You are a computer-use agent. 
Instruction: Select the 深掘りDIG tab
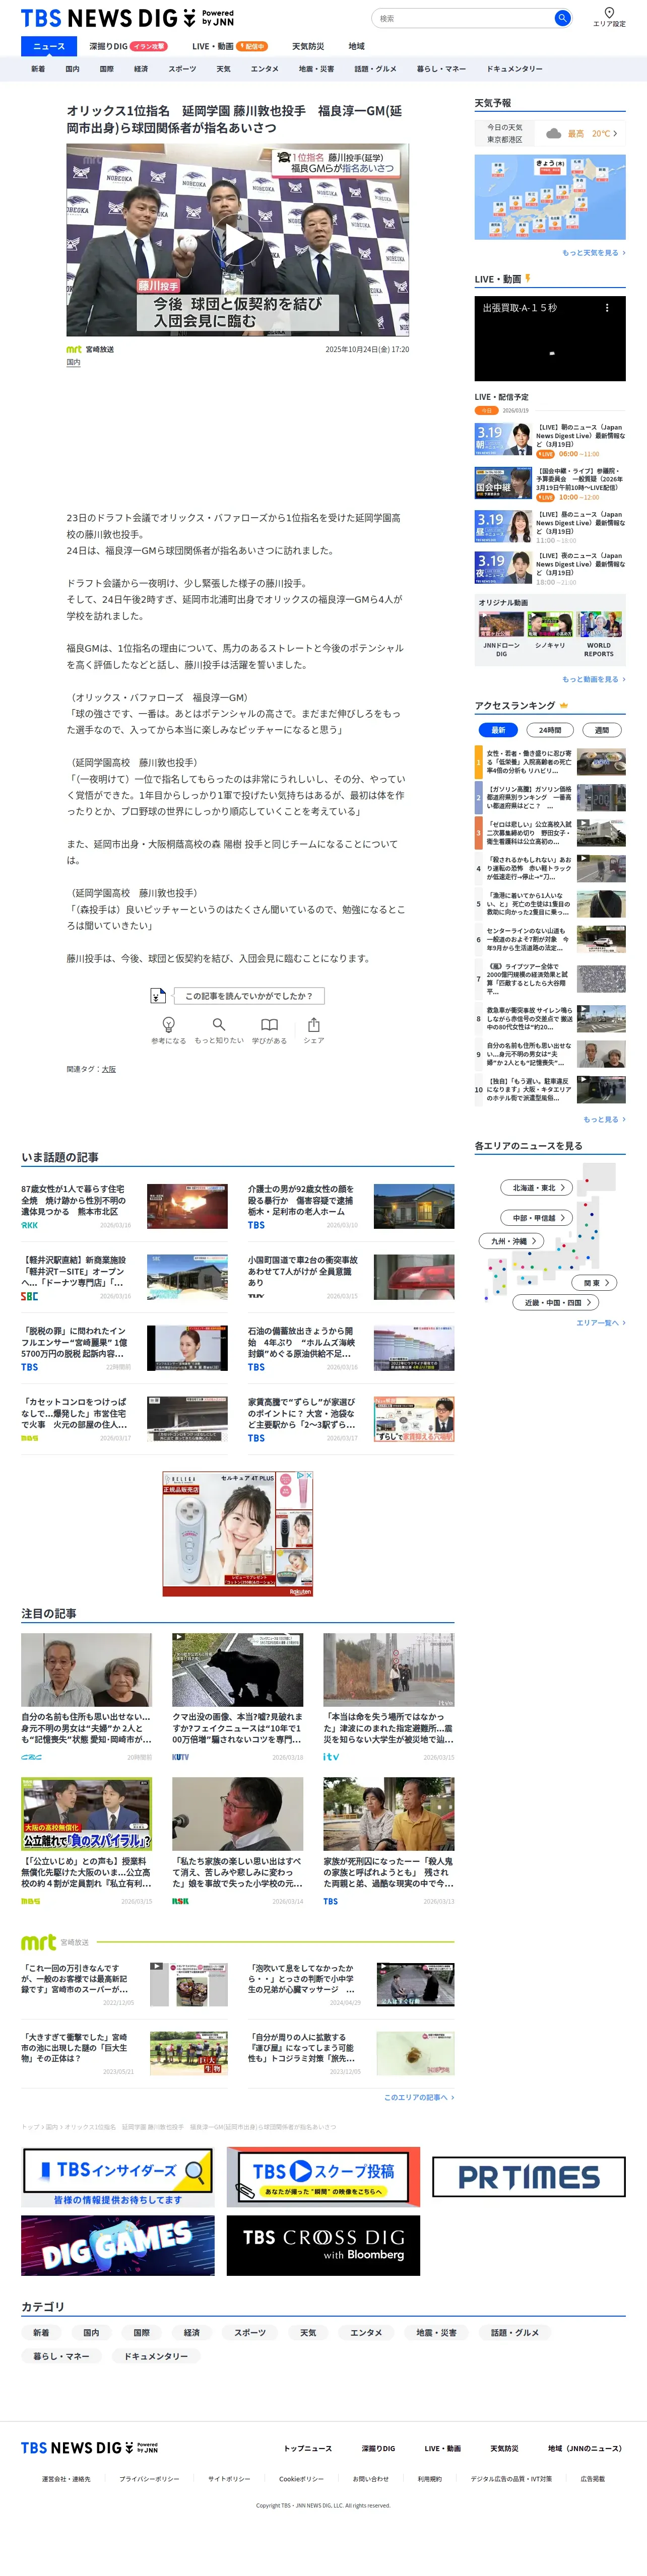(x=127, y=46)
